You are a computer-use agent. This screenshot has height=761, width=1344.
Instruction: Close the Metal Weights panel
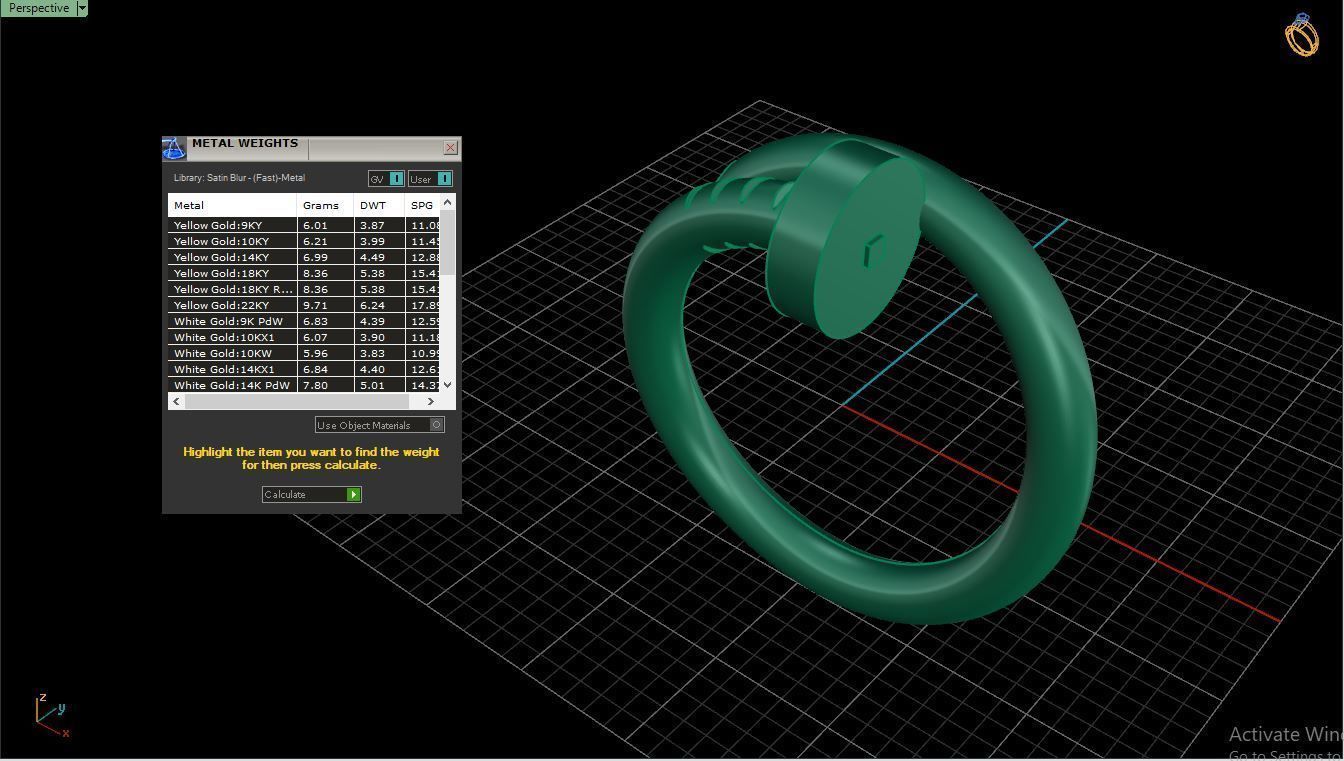(451, 148)
